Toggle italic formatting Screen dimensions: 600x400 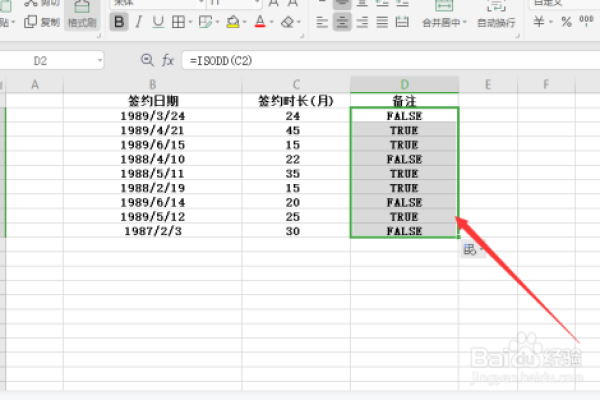point(138,21)
